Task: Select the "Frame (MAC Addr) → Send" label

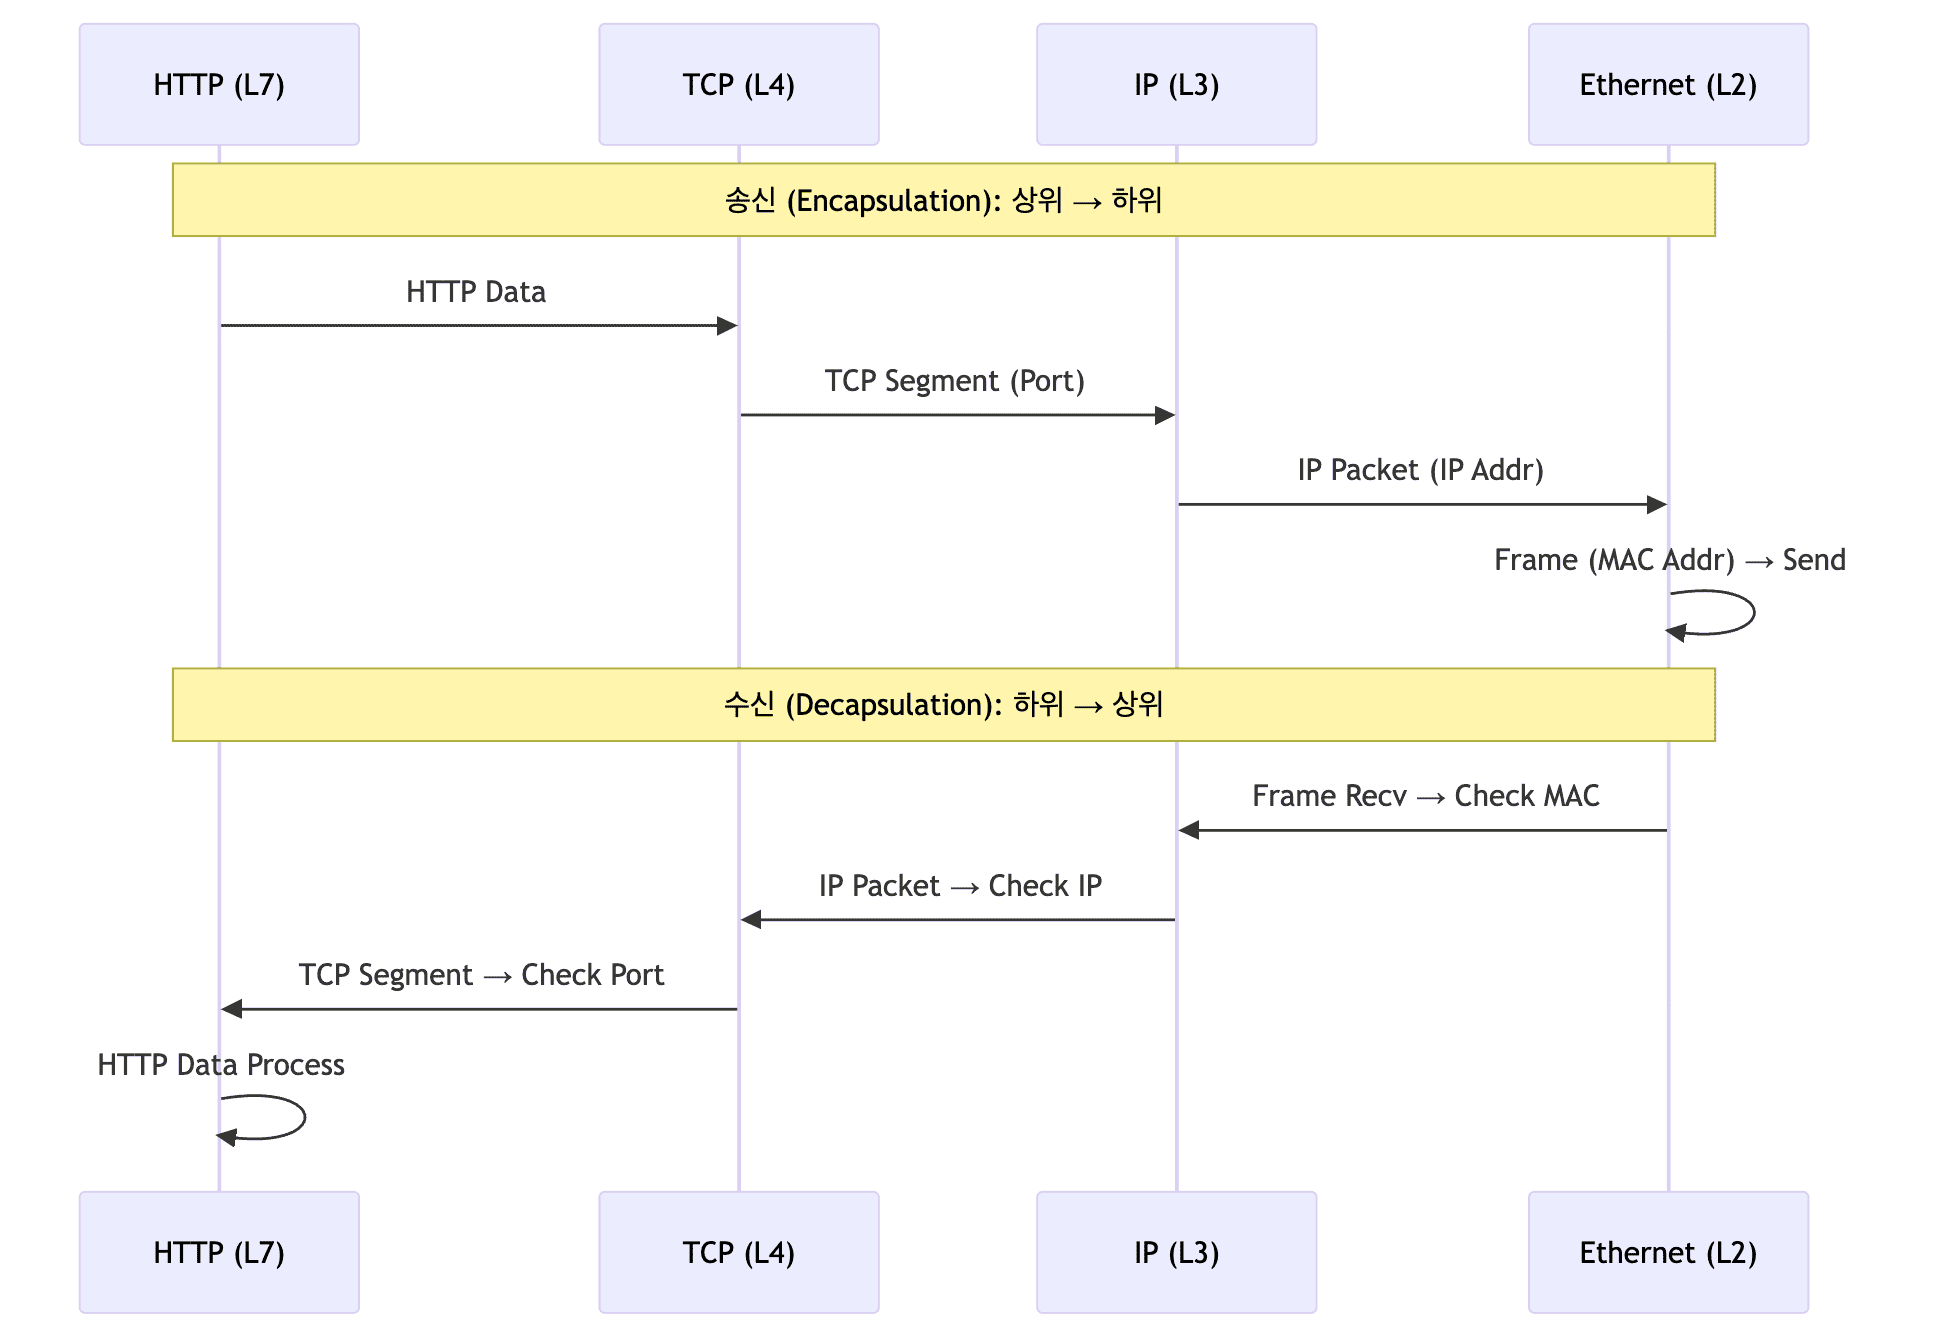Action: 1669,560
